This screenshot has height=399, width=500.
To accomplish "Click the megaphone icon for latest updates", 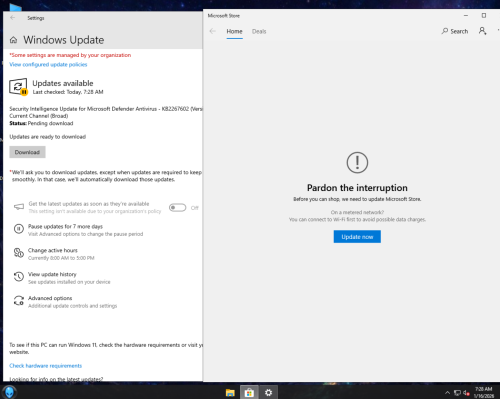I will click(19, 207).
